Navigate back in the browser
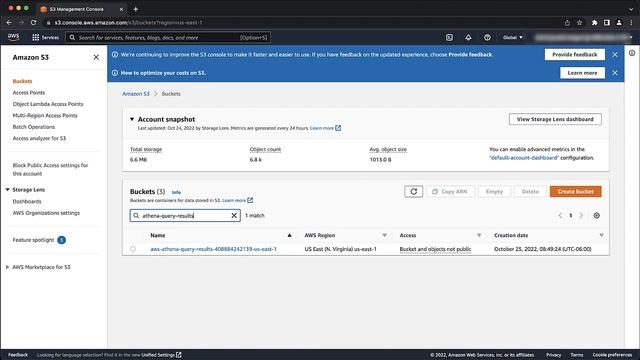 coord(9,22)
